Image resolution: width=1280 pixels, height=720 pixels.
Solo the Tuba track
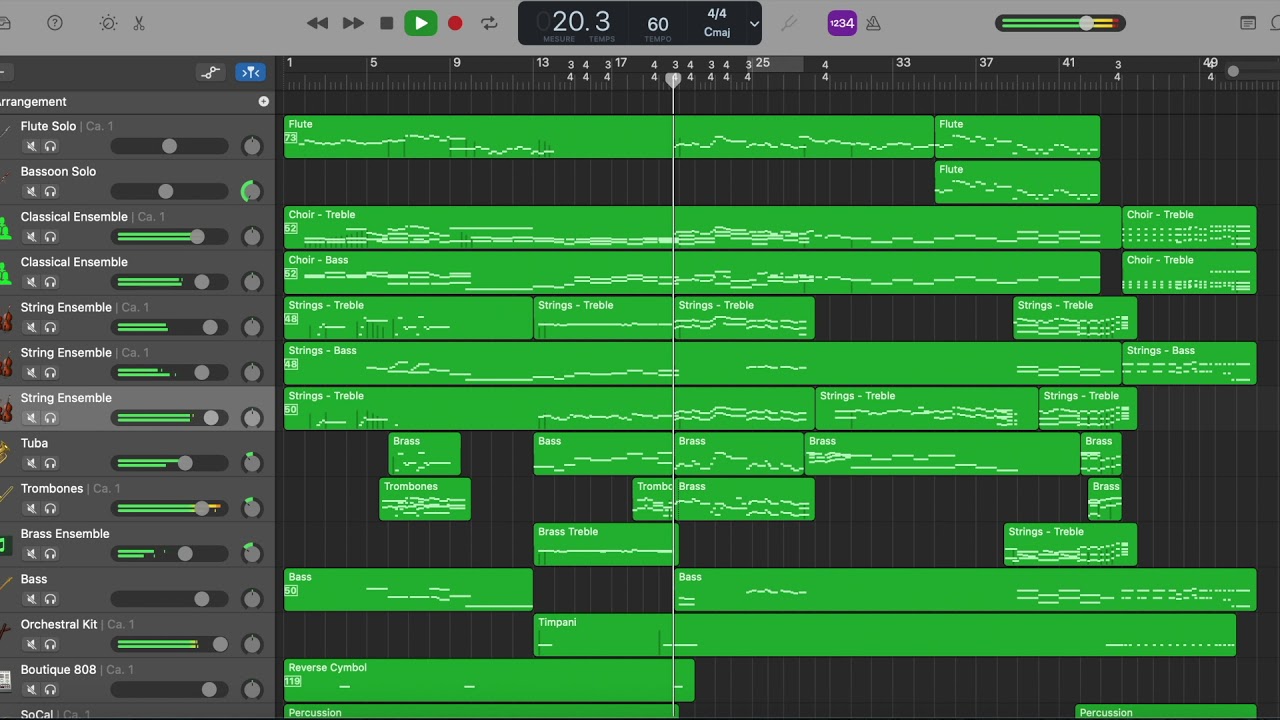click(x=50, y=463)
